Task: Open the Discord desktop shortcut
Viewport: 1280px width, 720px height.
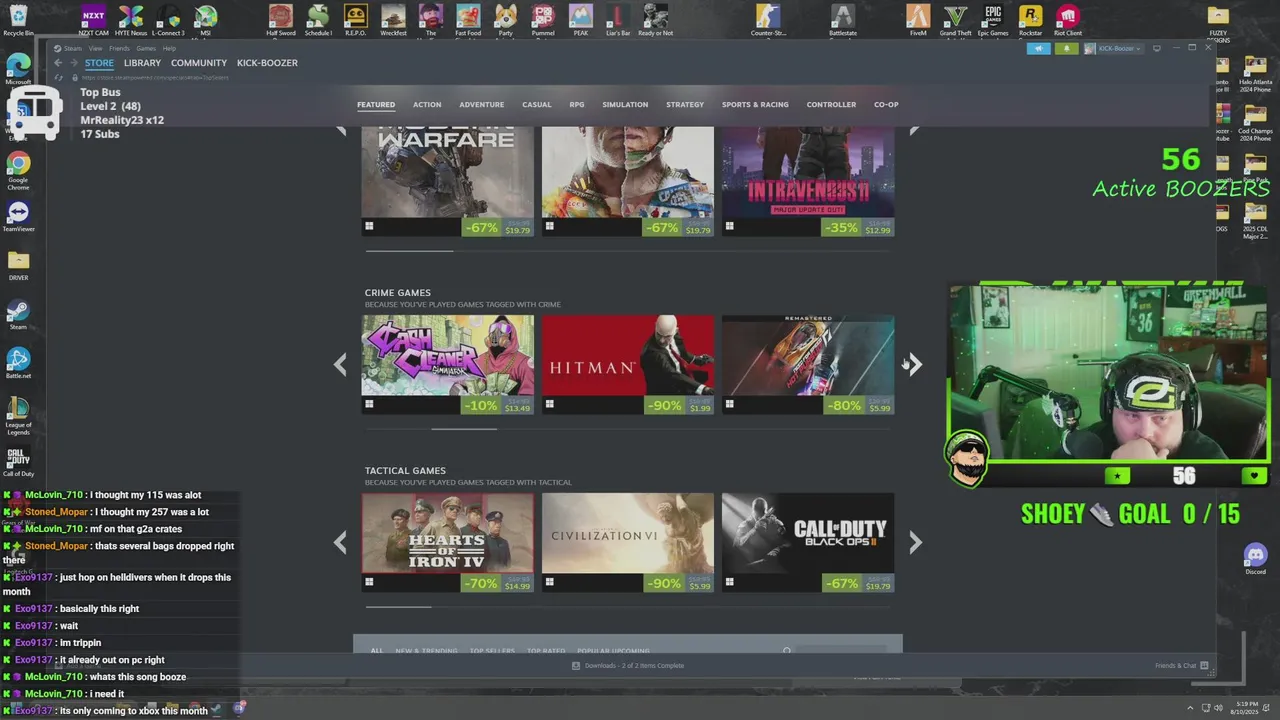Action: (x=1255, y=559)
